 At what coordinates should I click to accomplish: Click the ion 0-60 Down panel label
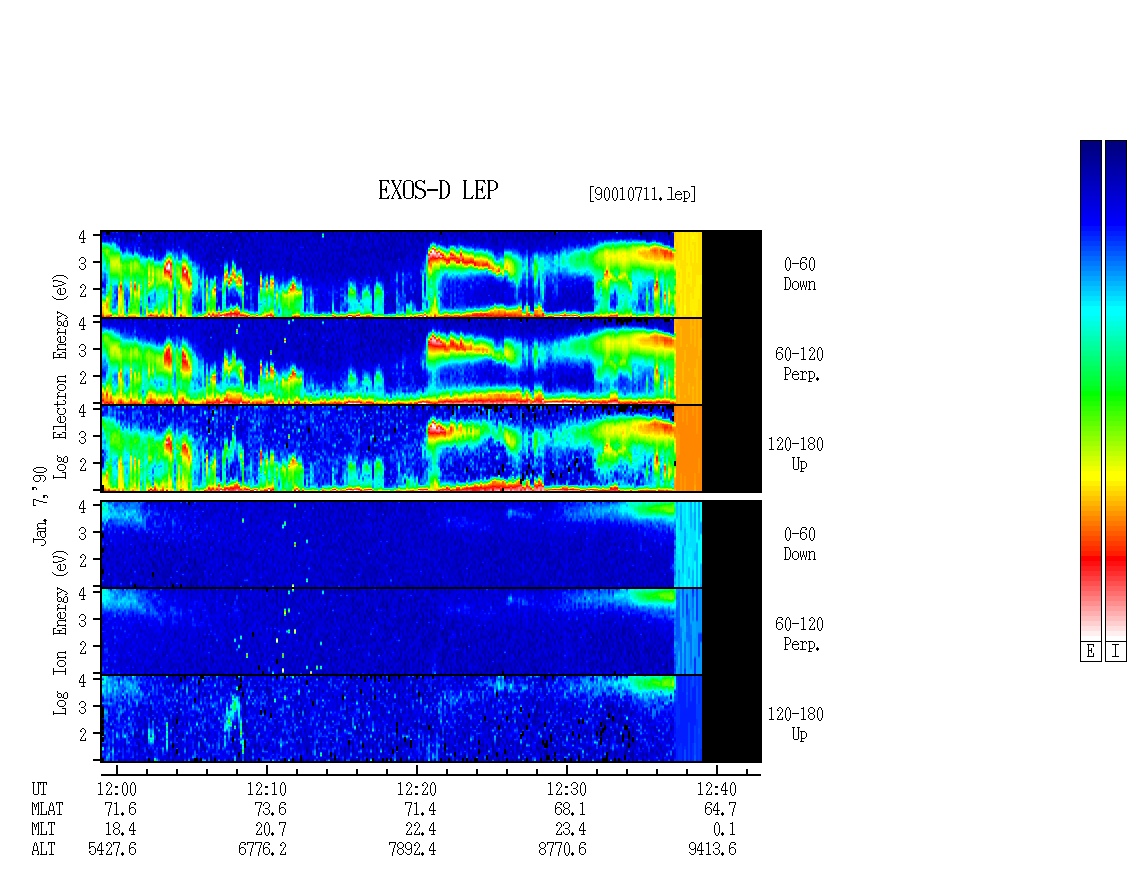[800, 545]
